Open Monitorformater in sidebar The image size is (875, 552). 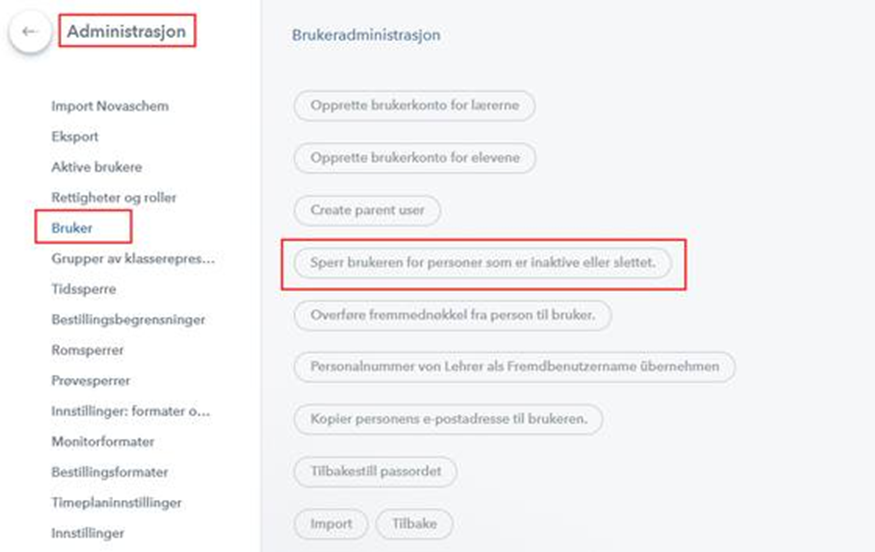tap(103, 441)
